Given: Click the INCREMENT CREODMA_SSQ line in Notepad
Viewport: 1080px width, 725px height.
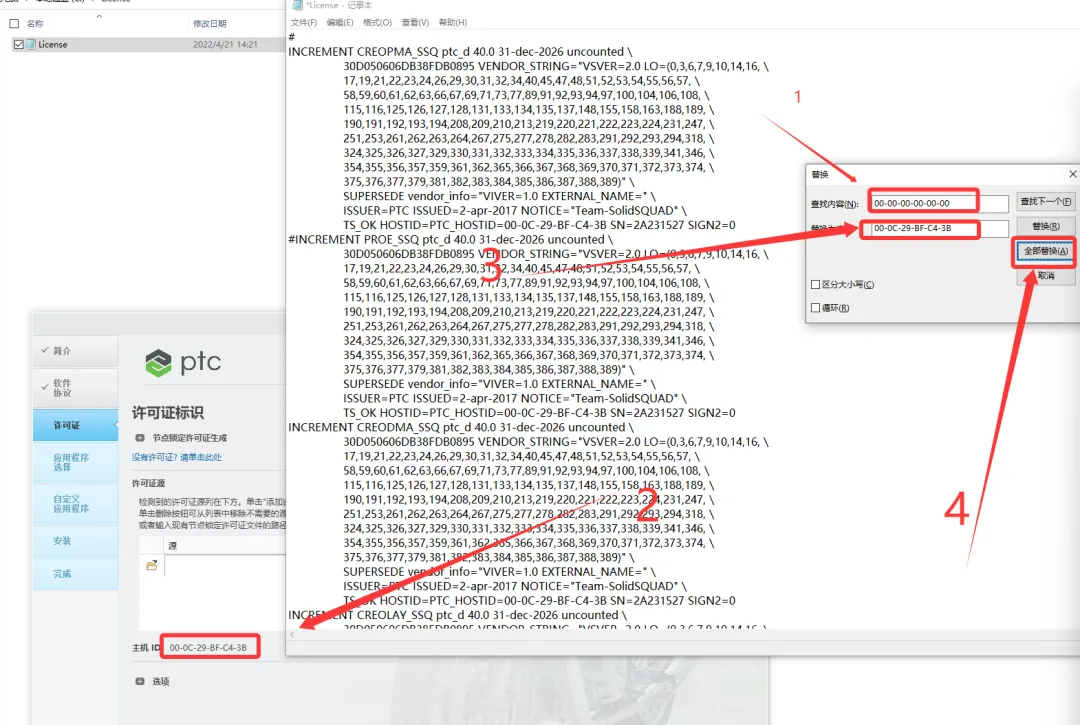Looking at the screenshot, I should pos(460,428).
